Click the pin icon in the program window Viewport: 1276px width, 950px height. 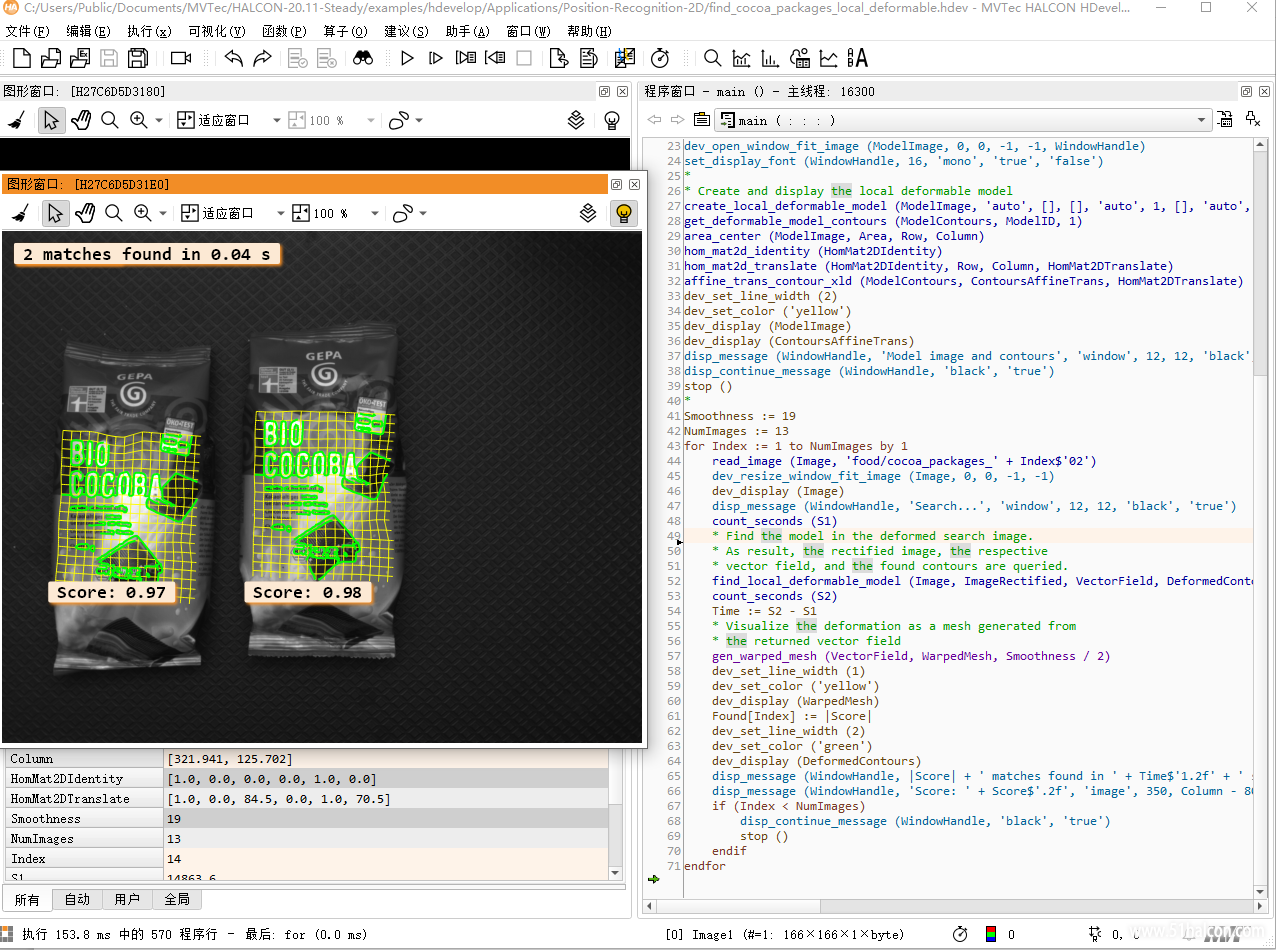coord(1253,120)
